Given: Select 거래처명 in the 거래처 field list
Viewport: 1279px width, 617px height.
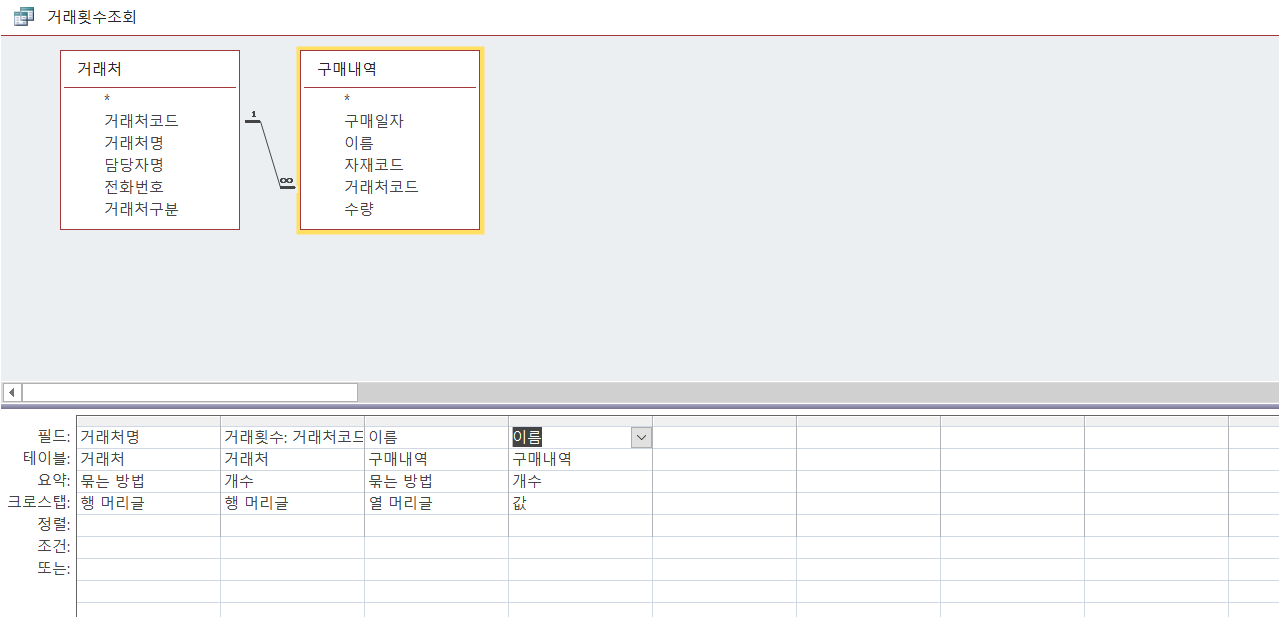Looking at the screenshot, I should 133,143.
